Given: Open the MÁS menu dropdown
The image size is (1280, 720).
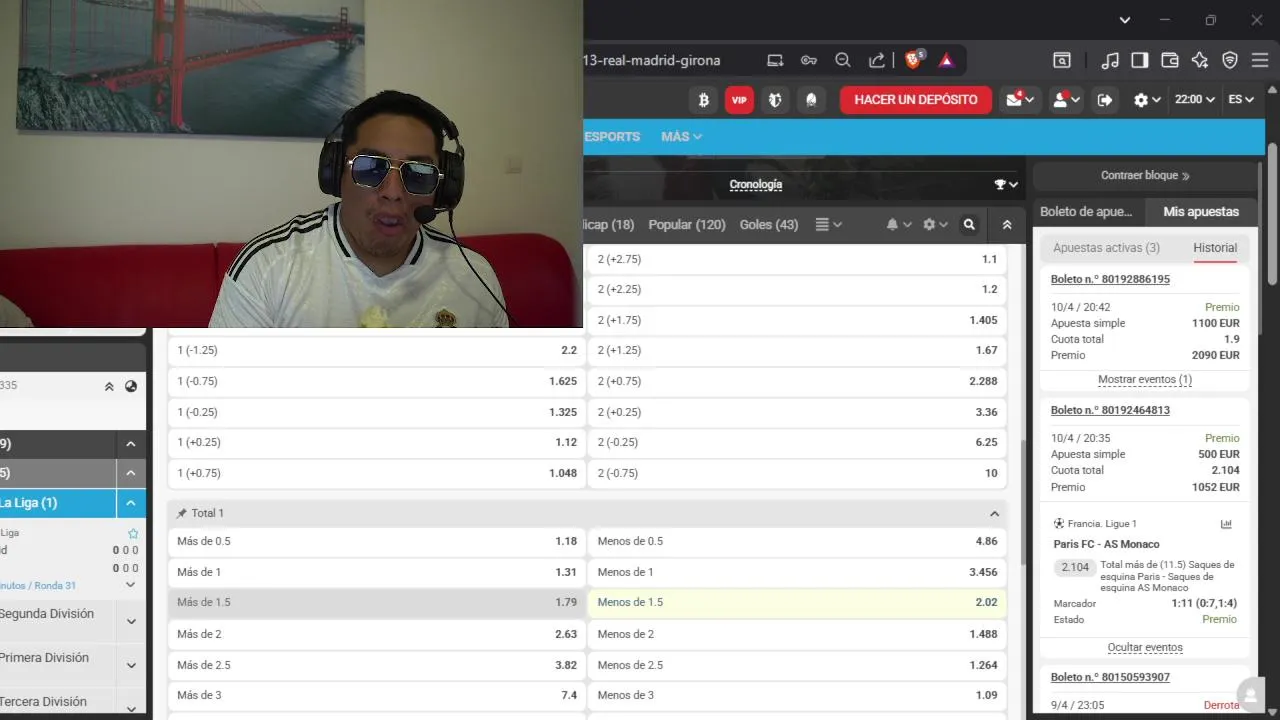Looking at the screenshot, I should [681, 136].
